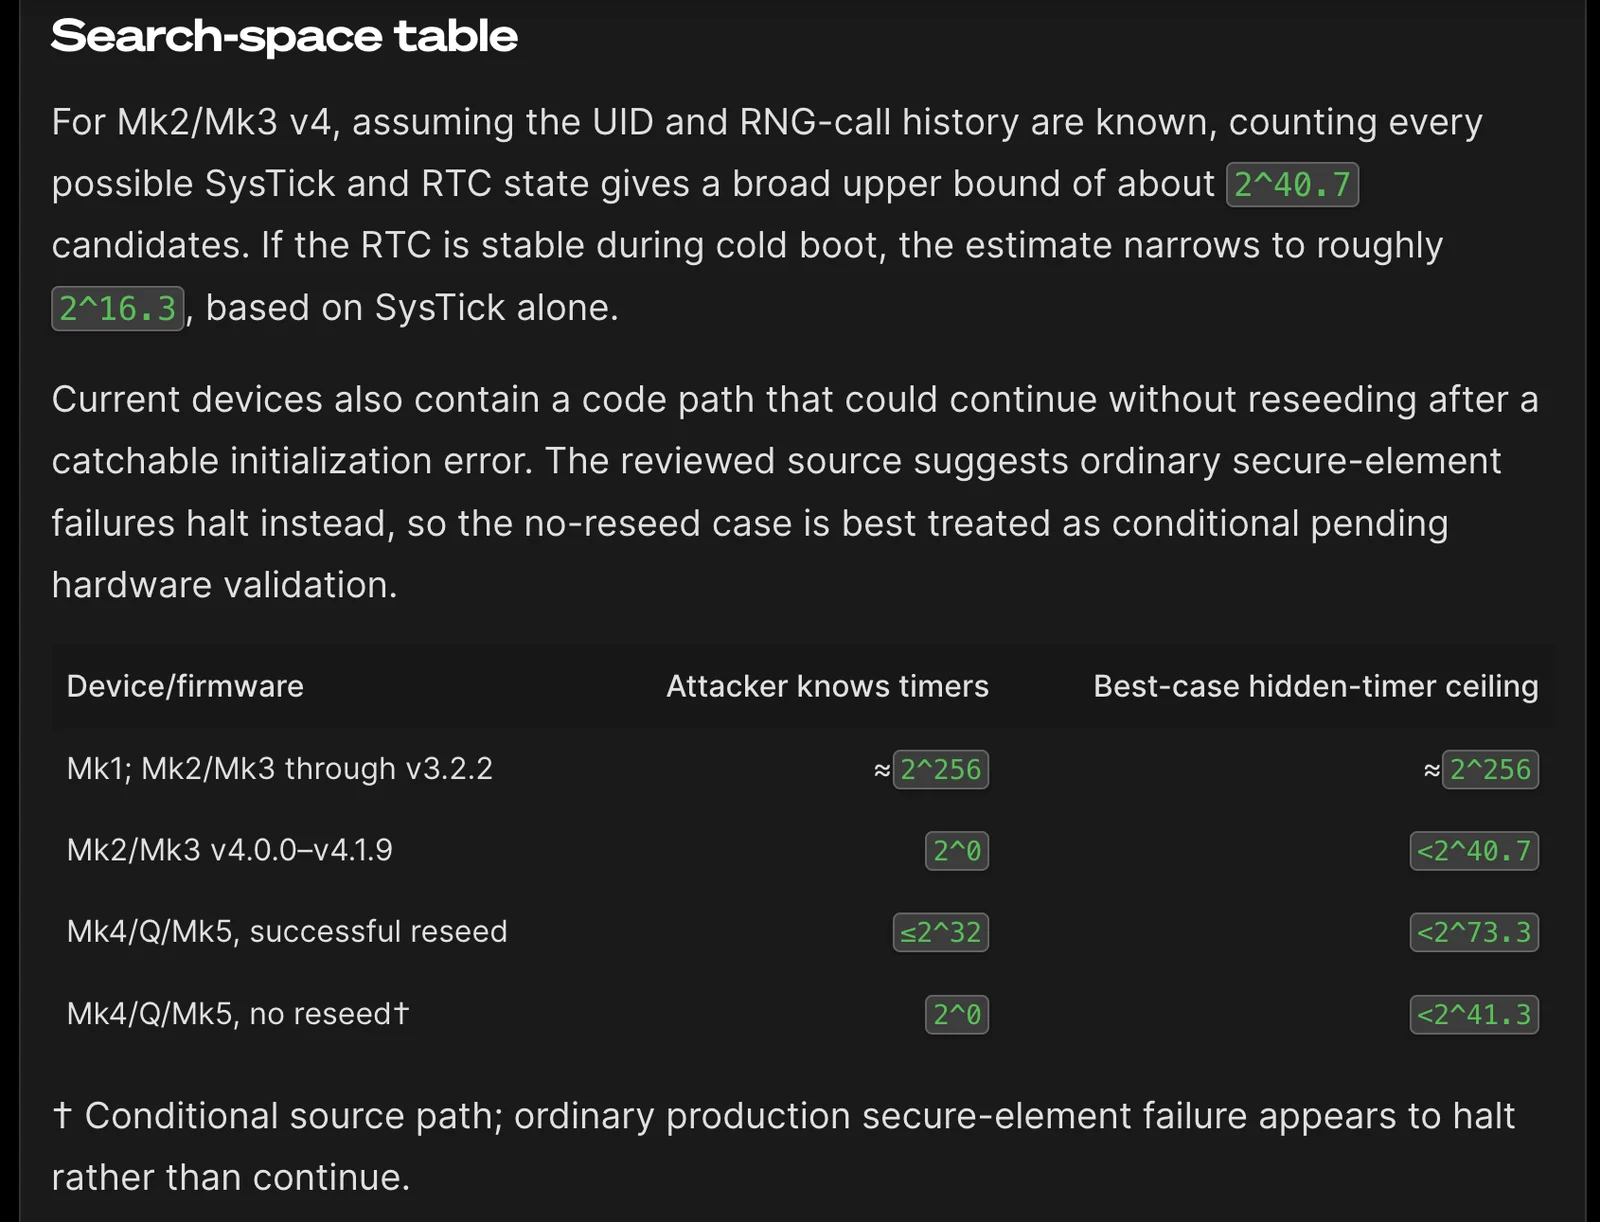
Task: Click the 'Mk1; Mk2/Mk3 through v3.2.2' row label
Action: pos(280,768)
